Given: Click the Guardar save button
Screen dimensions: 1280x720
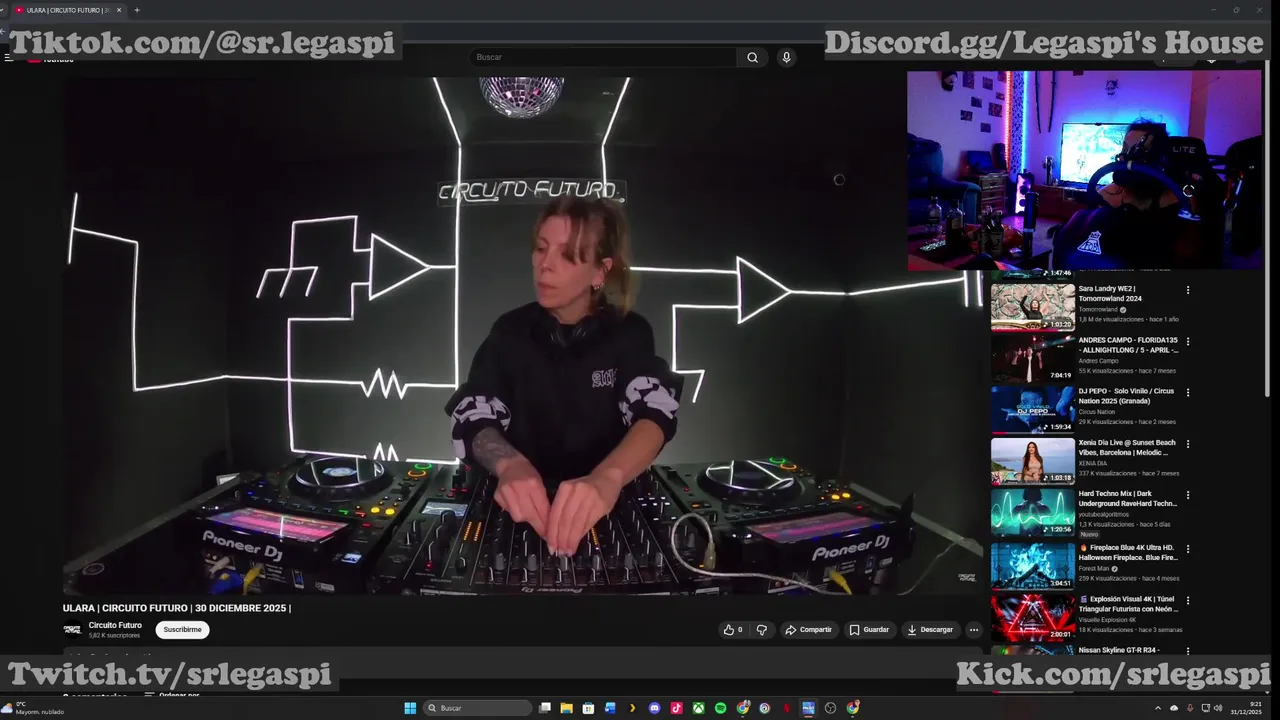Looking at the screenshot, I should [x=869, y=630].
